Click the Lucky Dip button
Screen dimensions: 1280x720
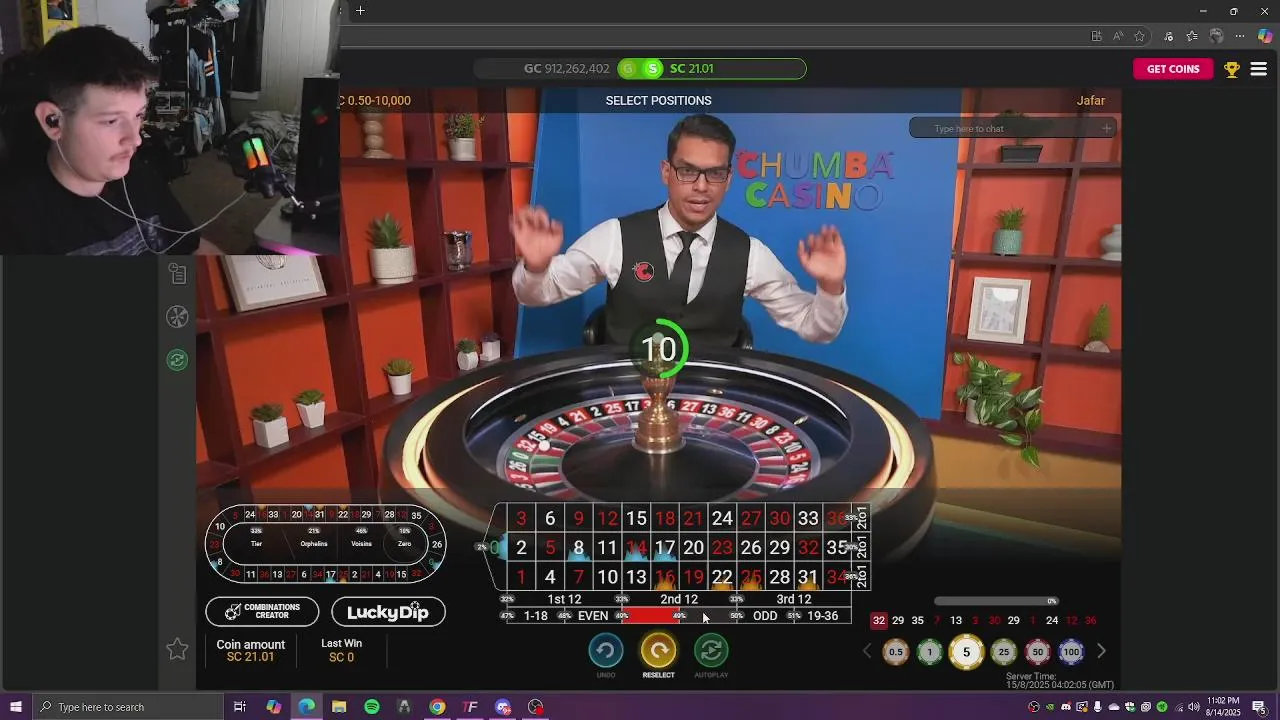tap(388, 611)
